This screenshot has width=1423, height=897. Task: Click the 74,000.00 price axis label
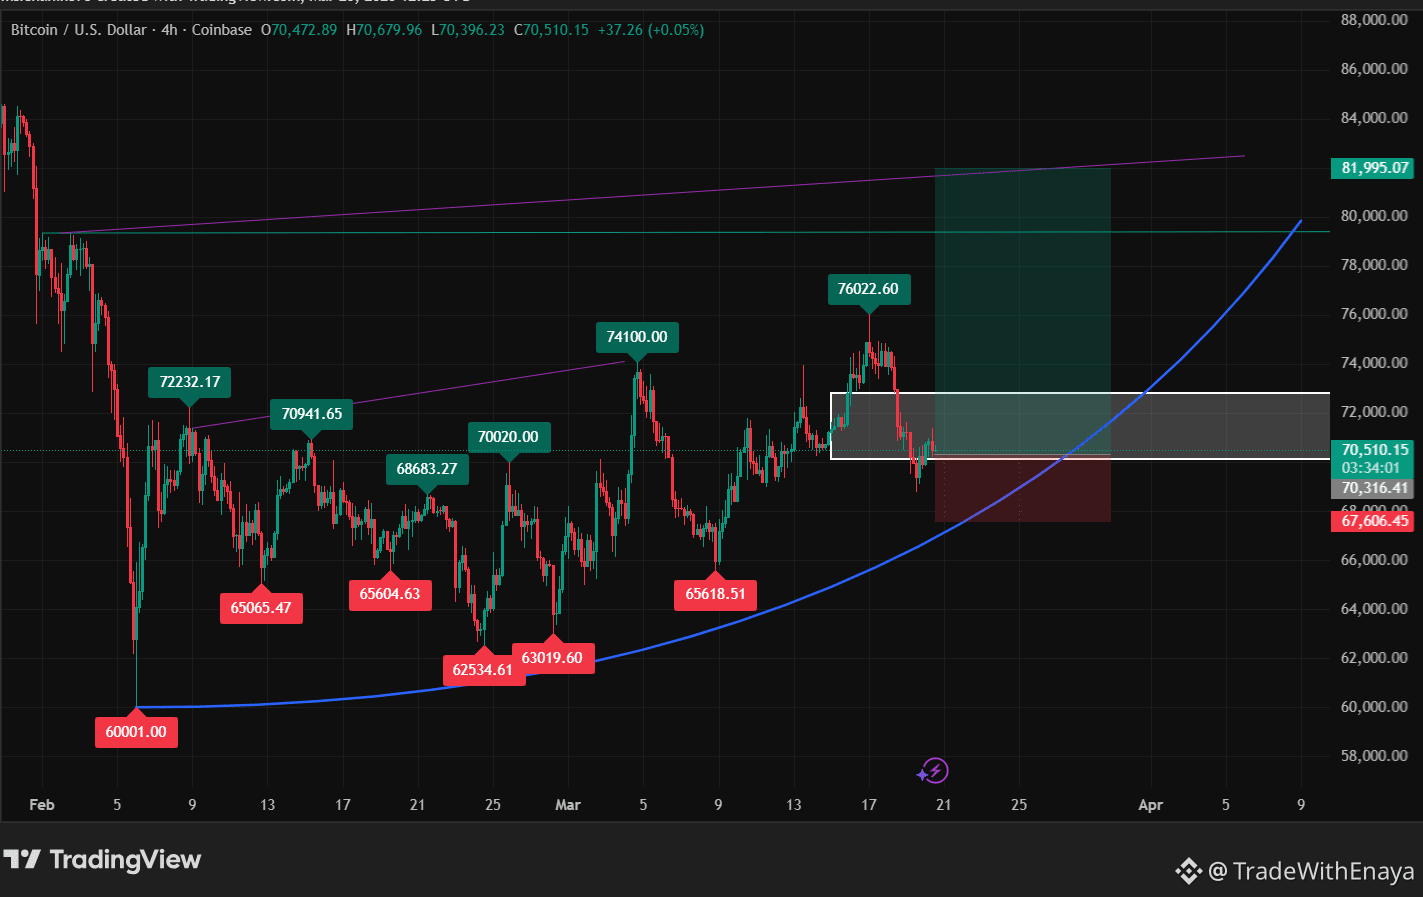click(x=1374, y=363)
